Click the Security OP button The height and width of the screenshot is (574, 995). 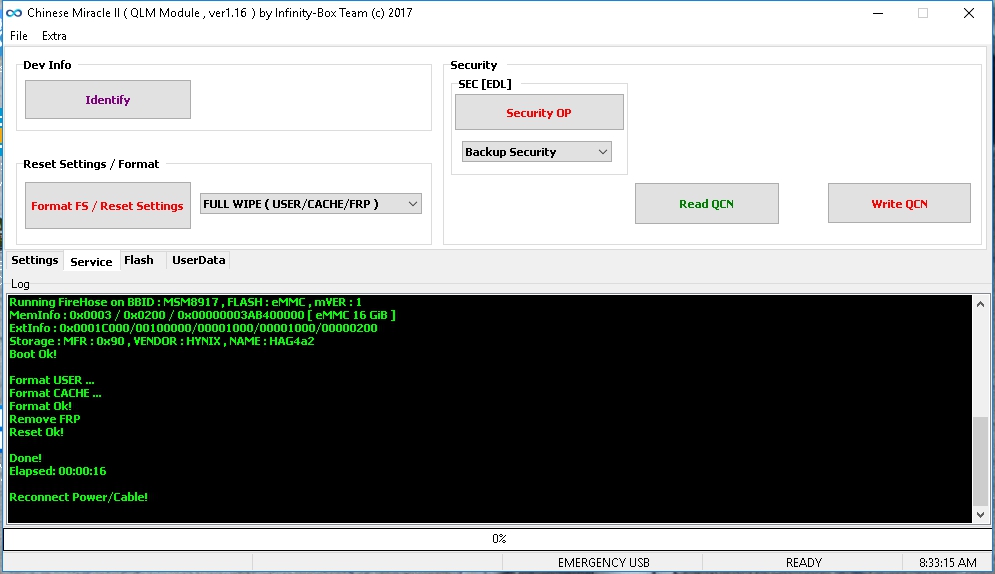point(539,112)
